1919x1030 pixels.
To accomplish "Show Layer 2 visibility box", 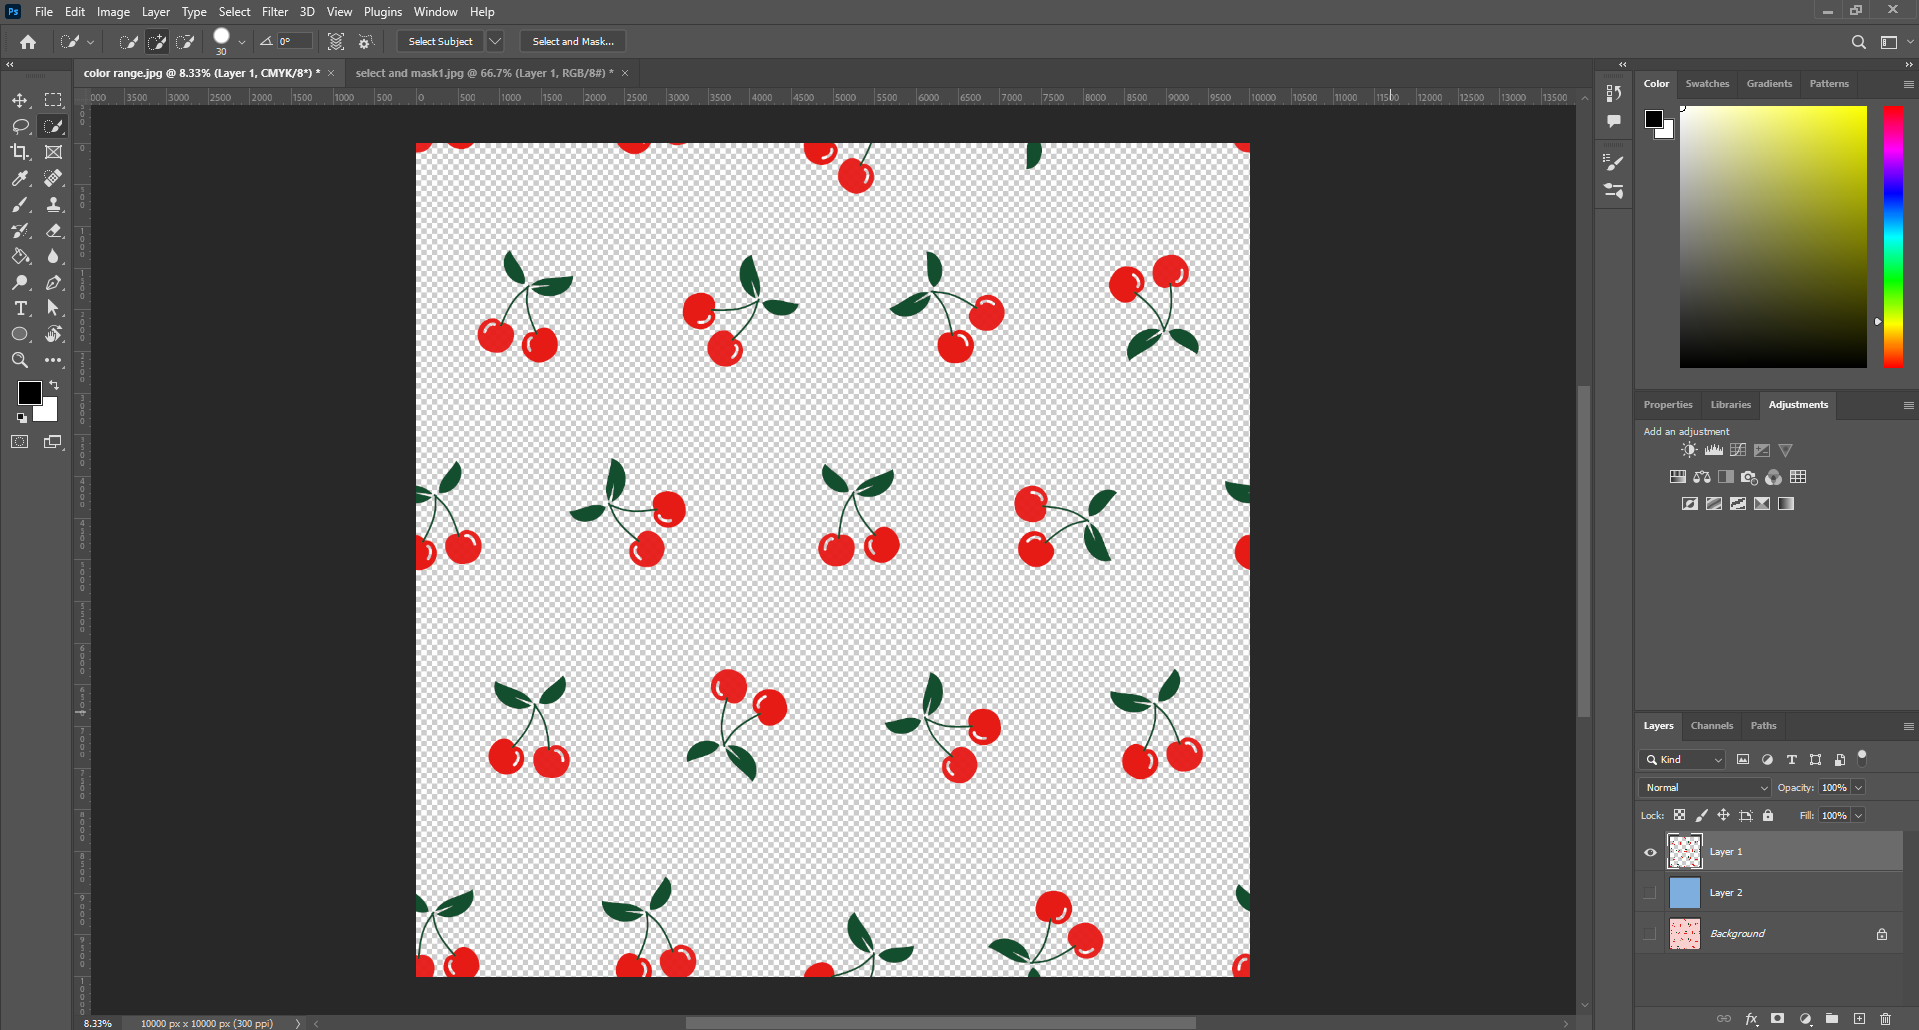I will click(x=1650, y=893).
